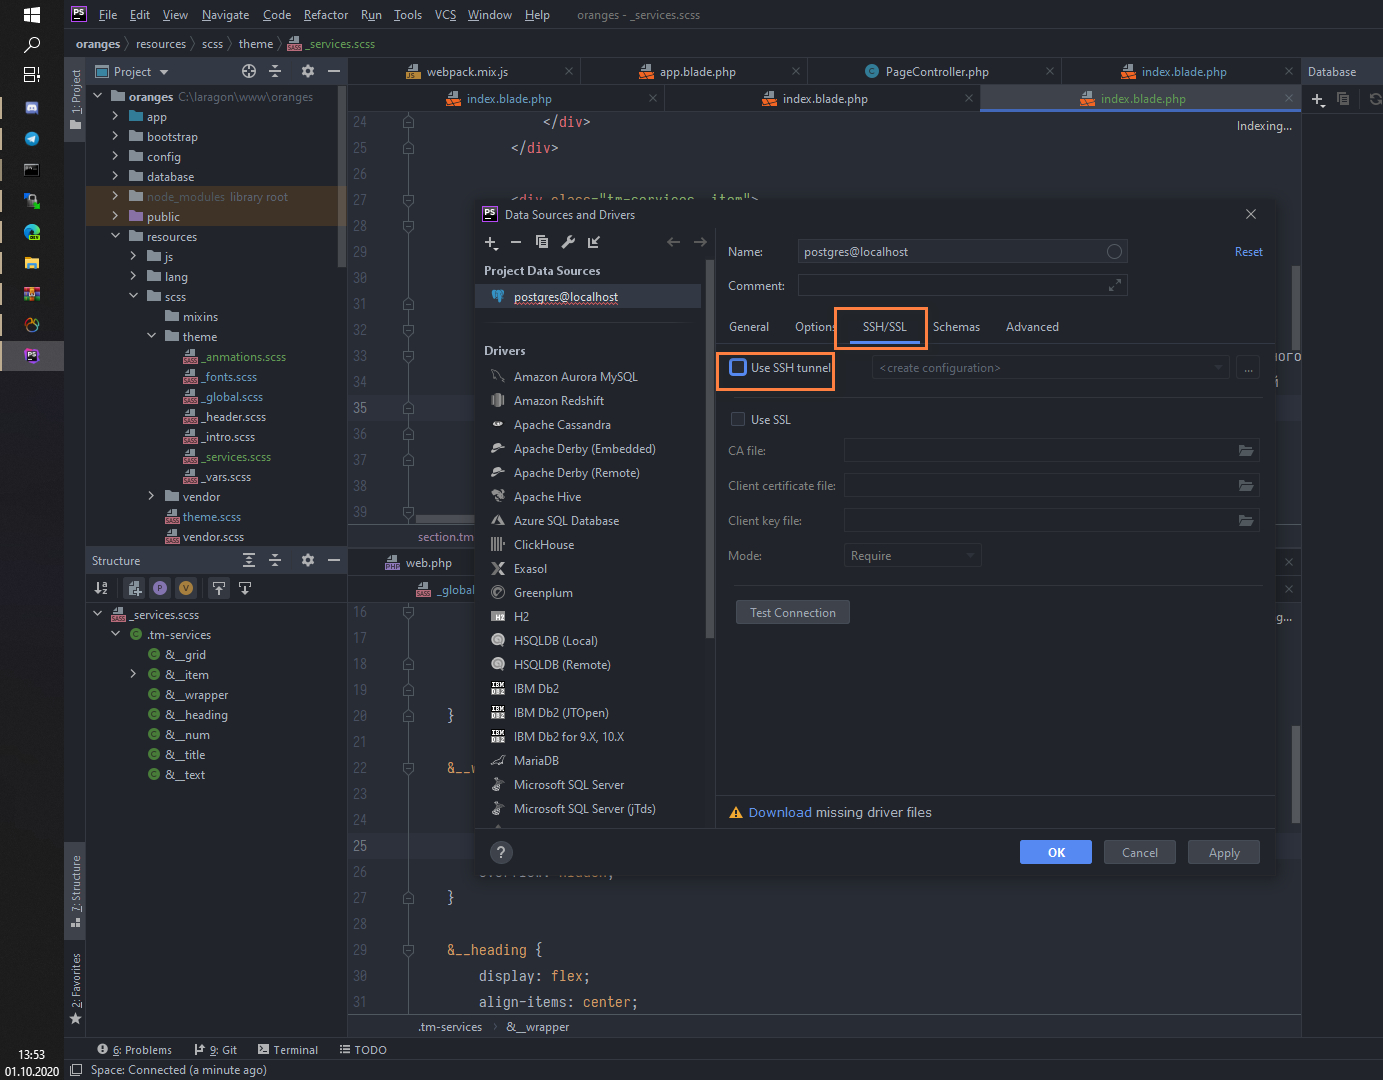Toggle show properties P icon in Structure

tap(160, 588)
